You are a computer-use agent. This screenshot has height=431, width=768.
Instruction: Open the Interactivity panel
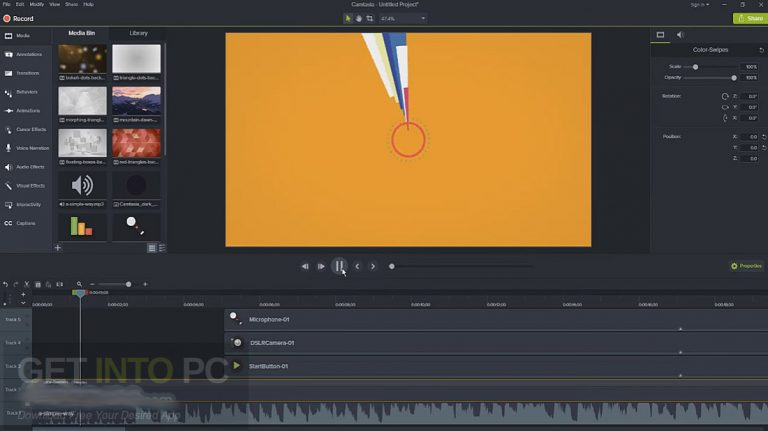tap(23, 204)
